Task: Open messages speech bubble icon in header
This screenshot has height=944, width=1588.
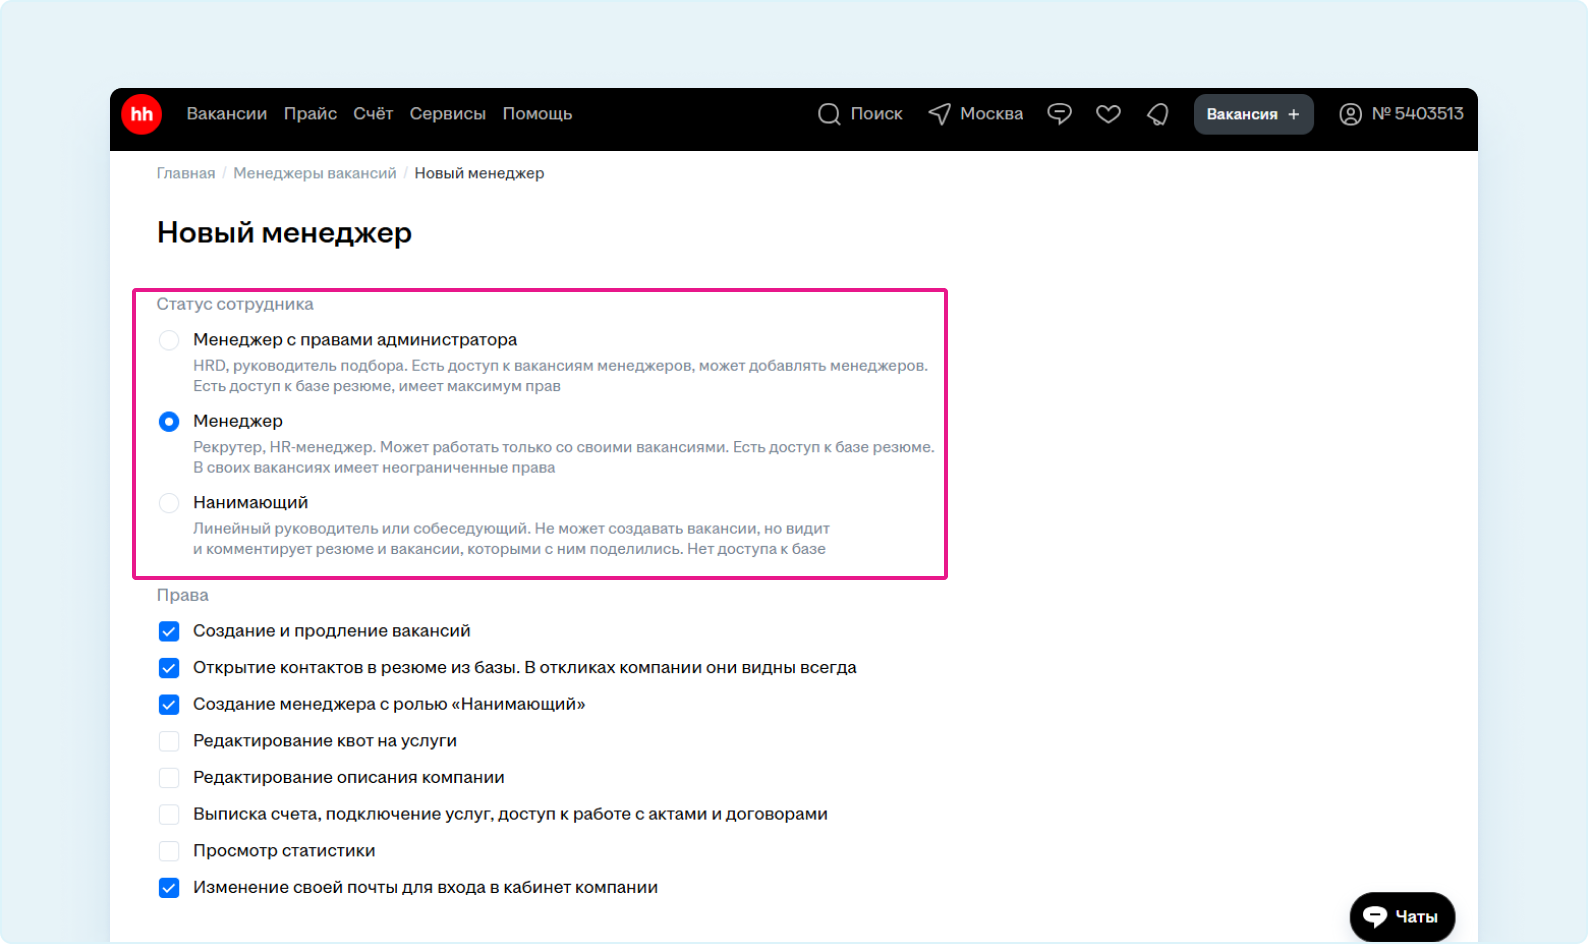Action: 1059,114
